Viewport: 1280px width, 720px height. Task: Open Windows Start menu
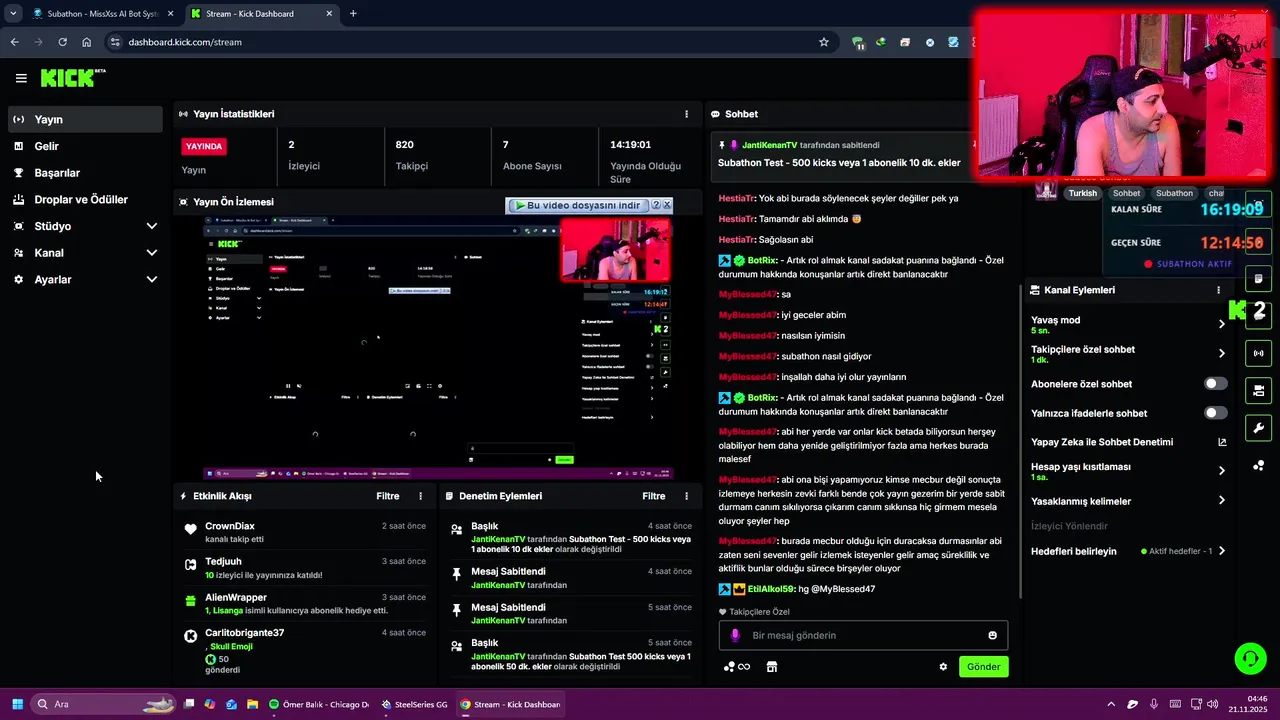[x=16, y=704]
